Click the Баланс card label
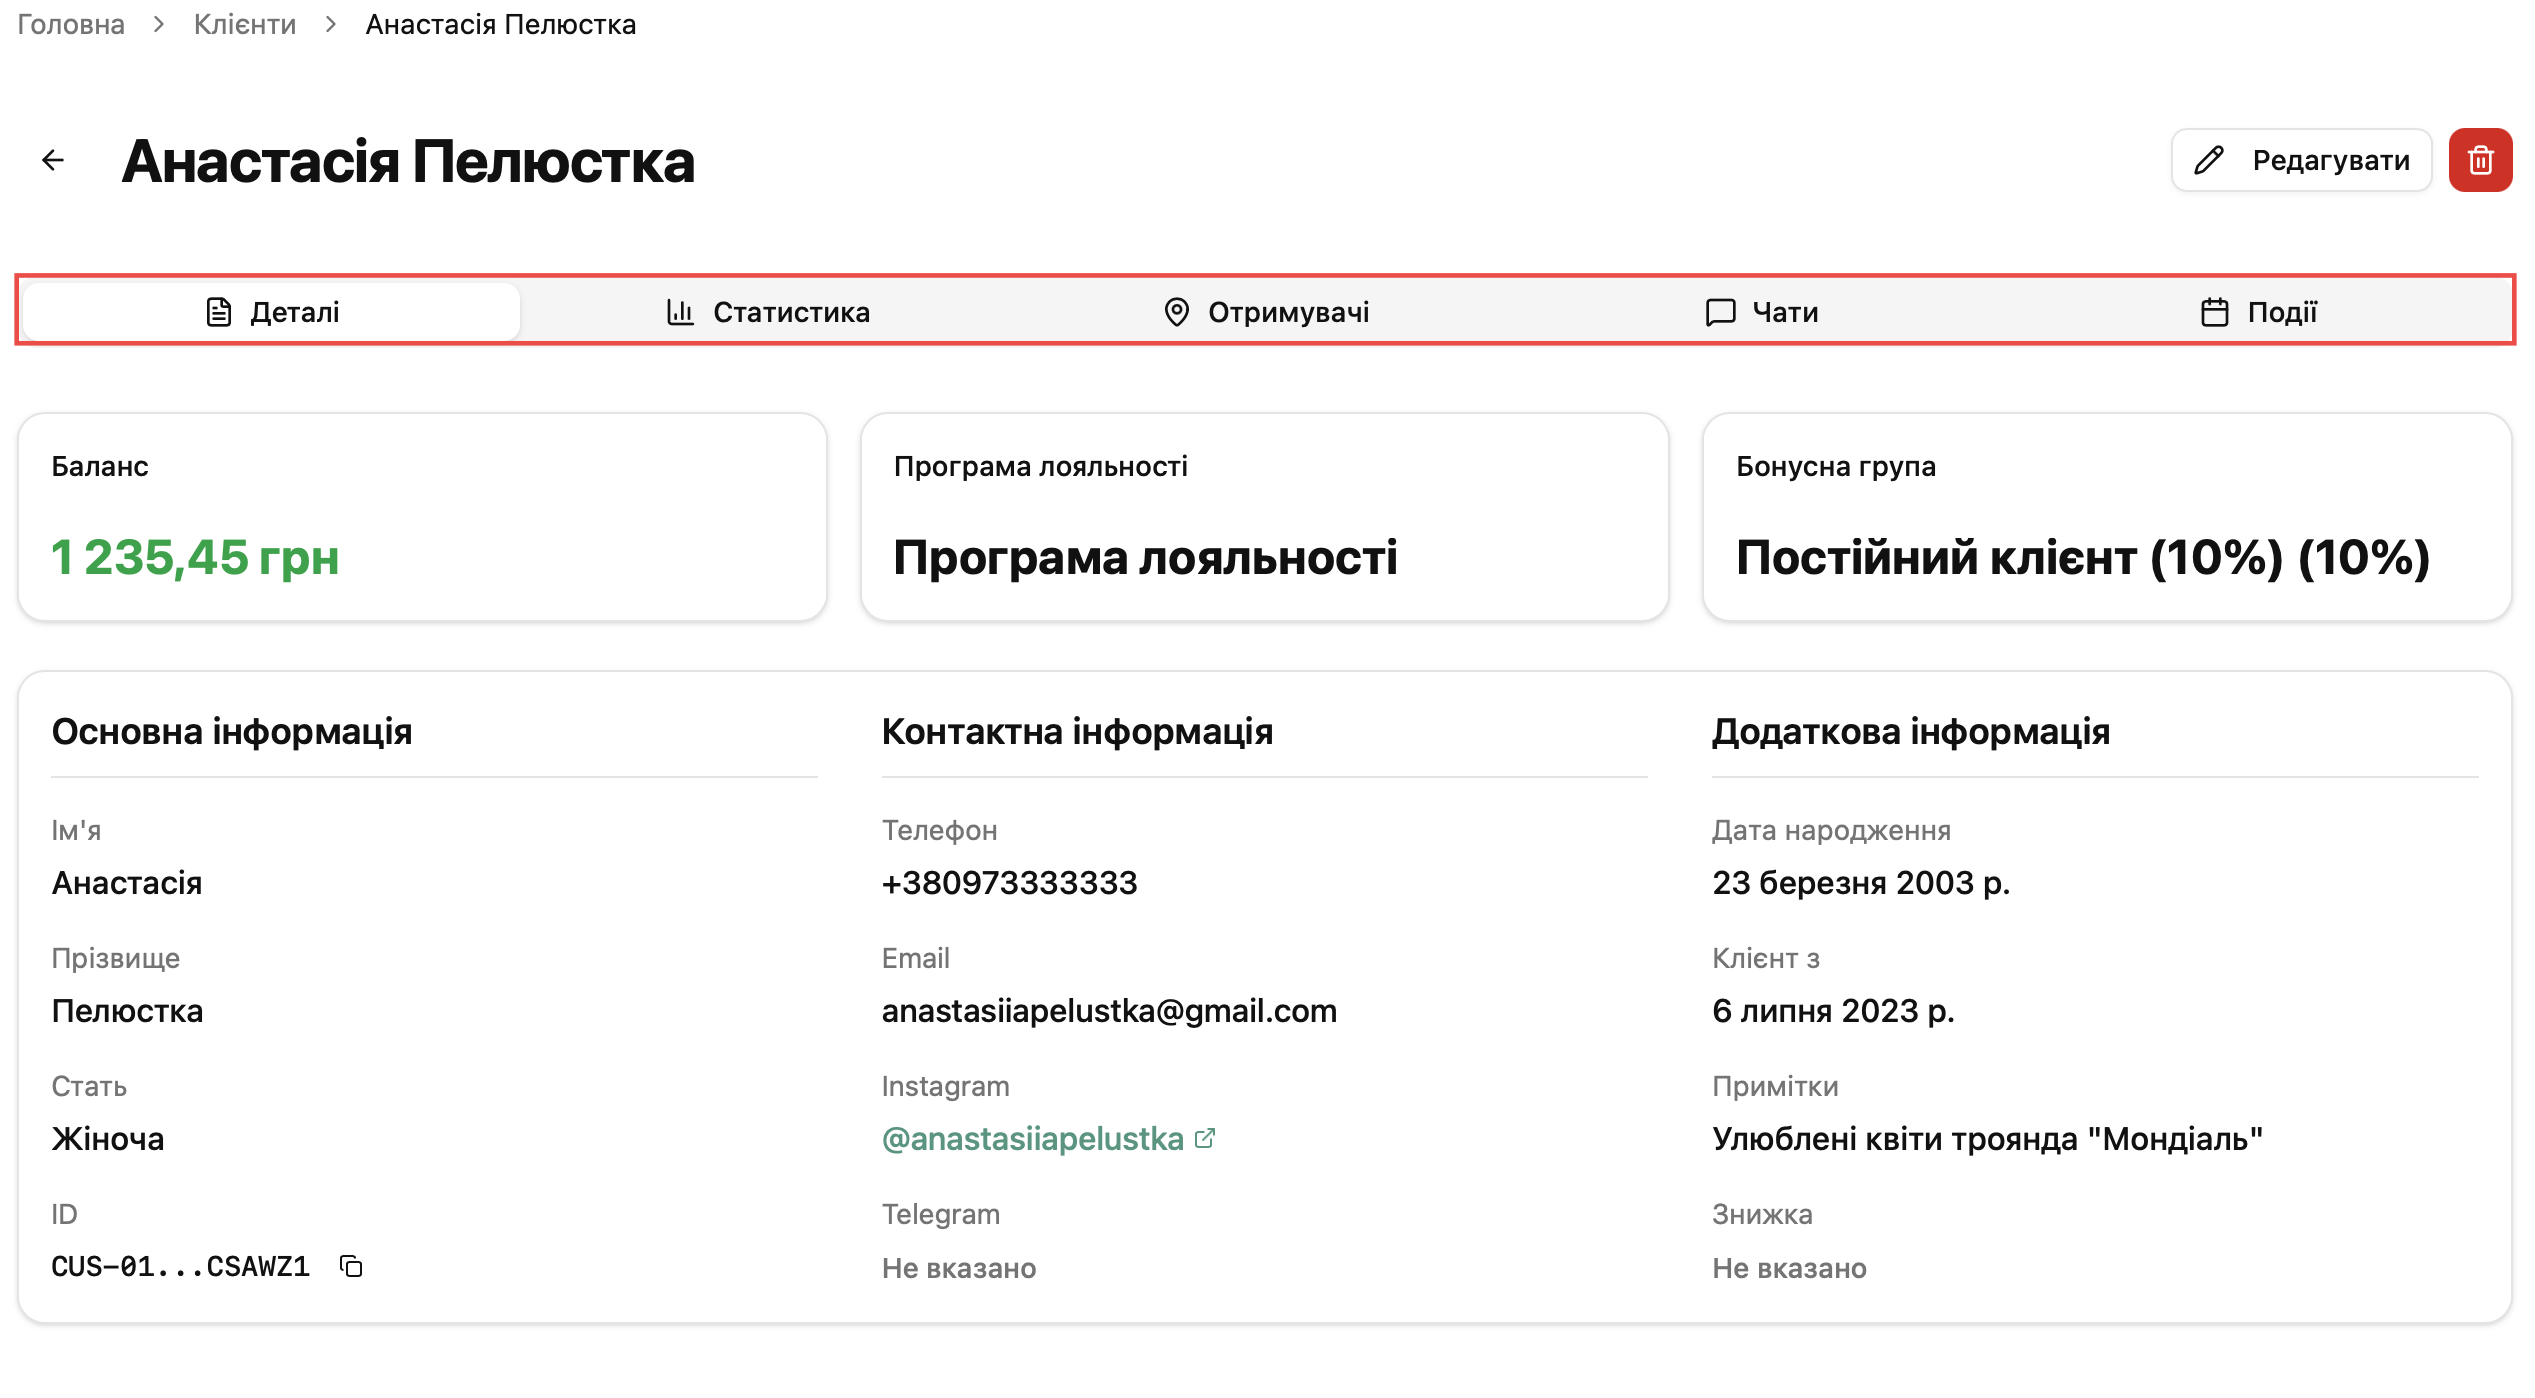 click(100, 466)
